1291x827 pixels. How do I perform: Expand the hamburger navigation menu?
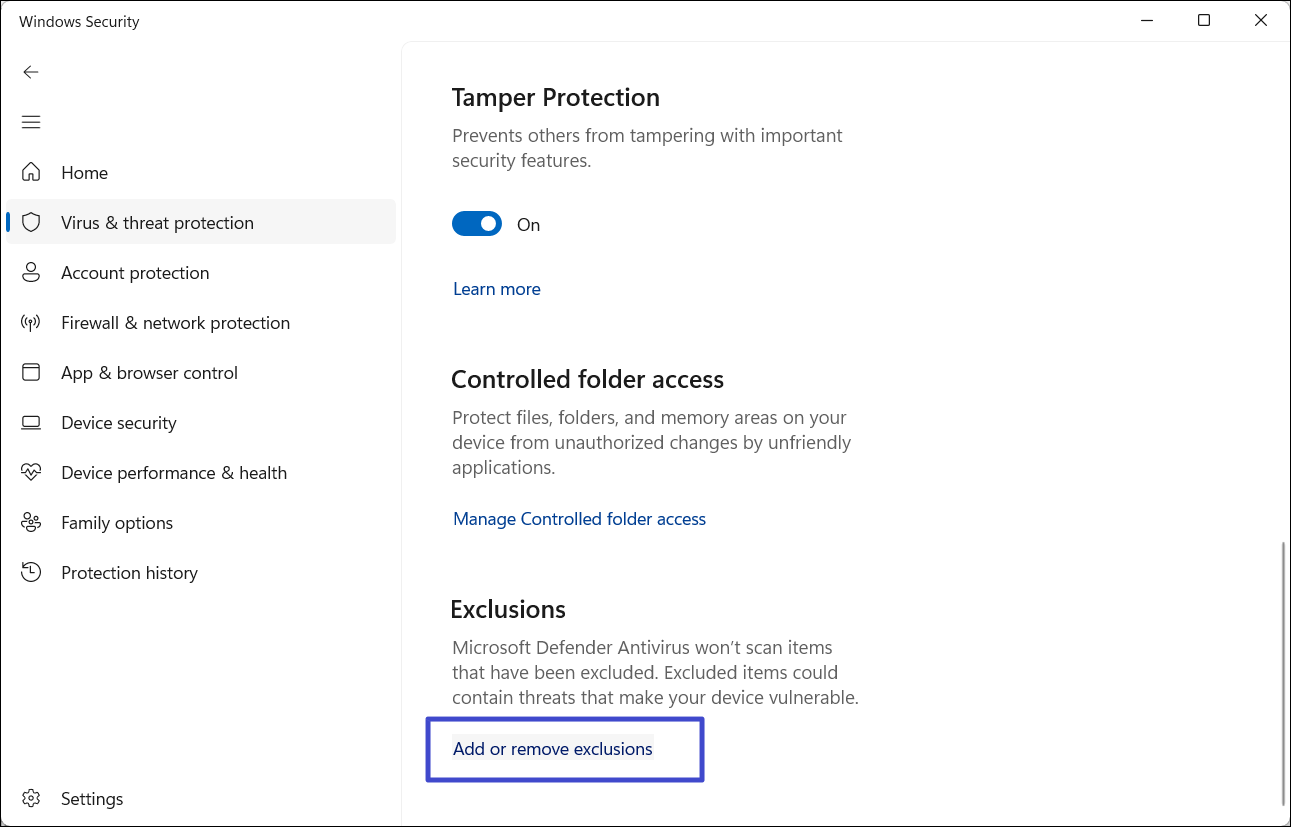click(31, 122)
